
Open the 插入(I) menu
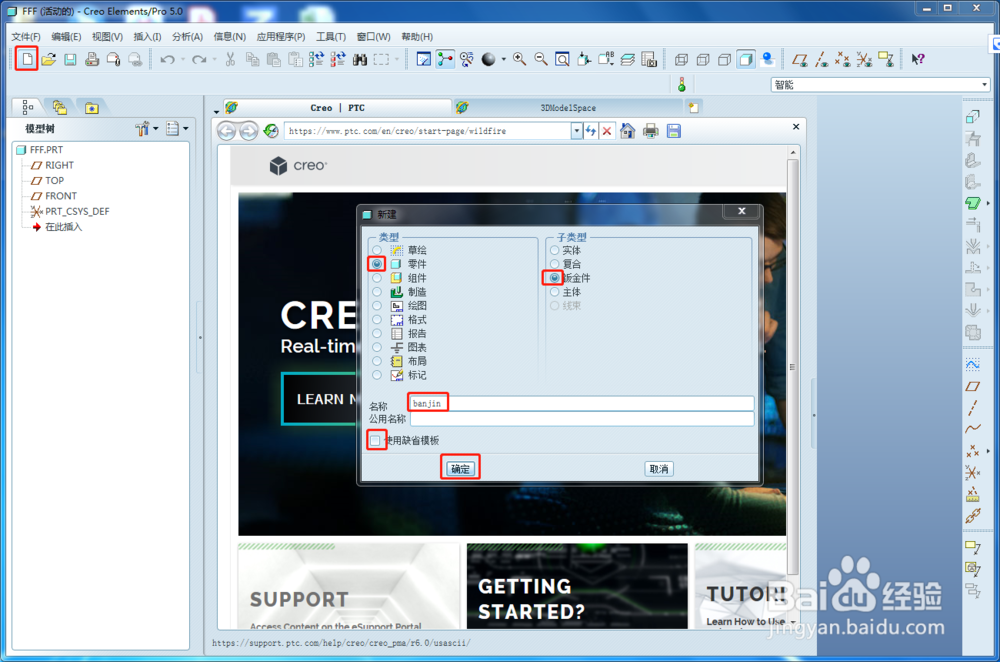coord(147,36)
